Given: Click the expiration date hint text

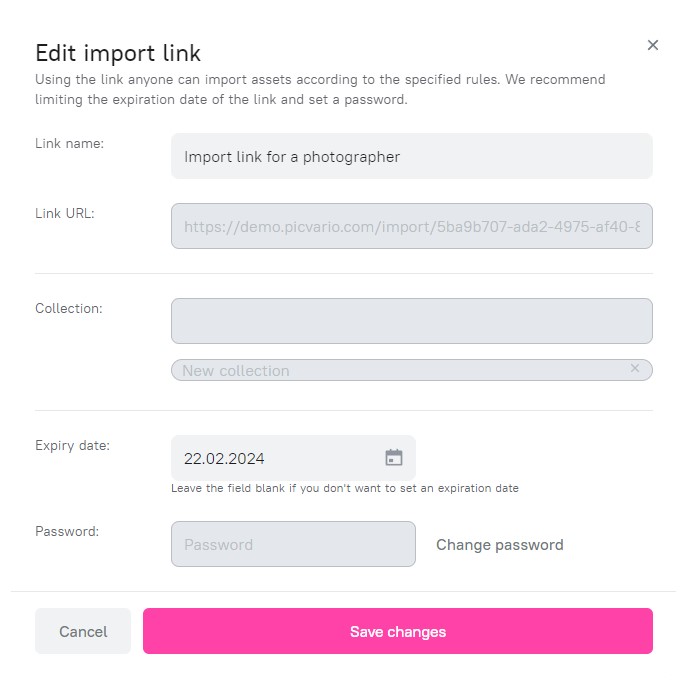Looking at the screenshot, I should (x=345, y=488).
